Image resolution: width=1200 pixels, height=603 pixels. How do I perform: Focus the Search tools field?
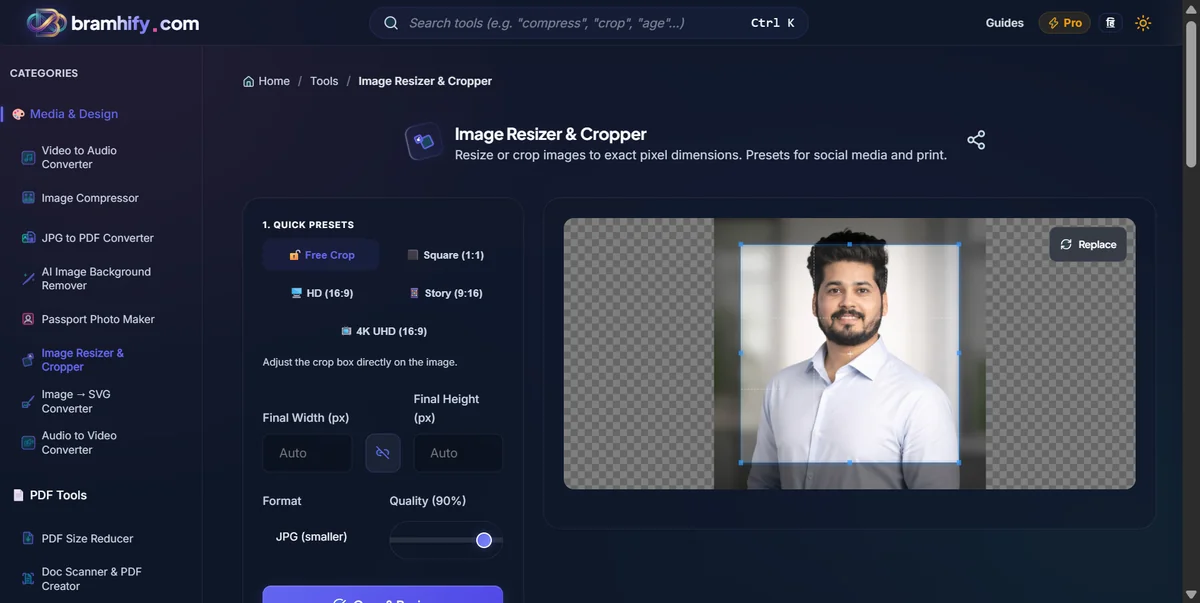click(x=588, y=23)
